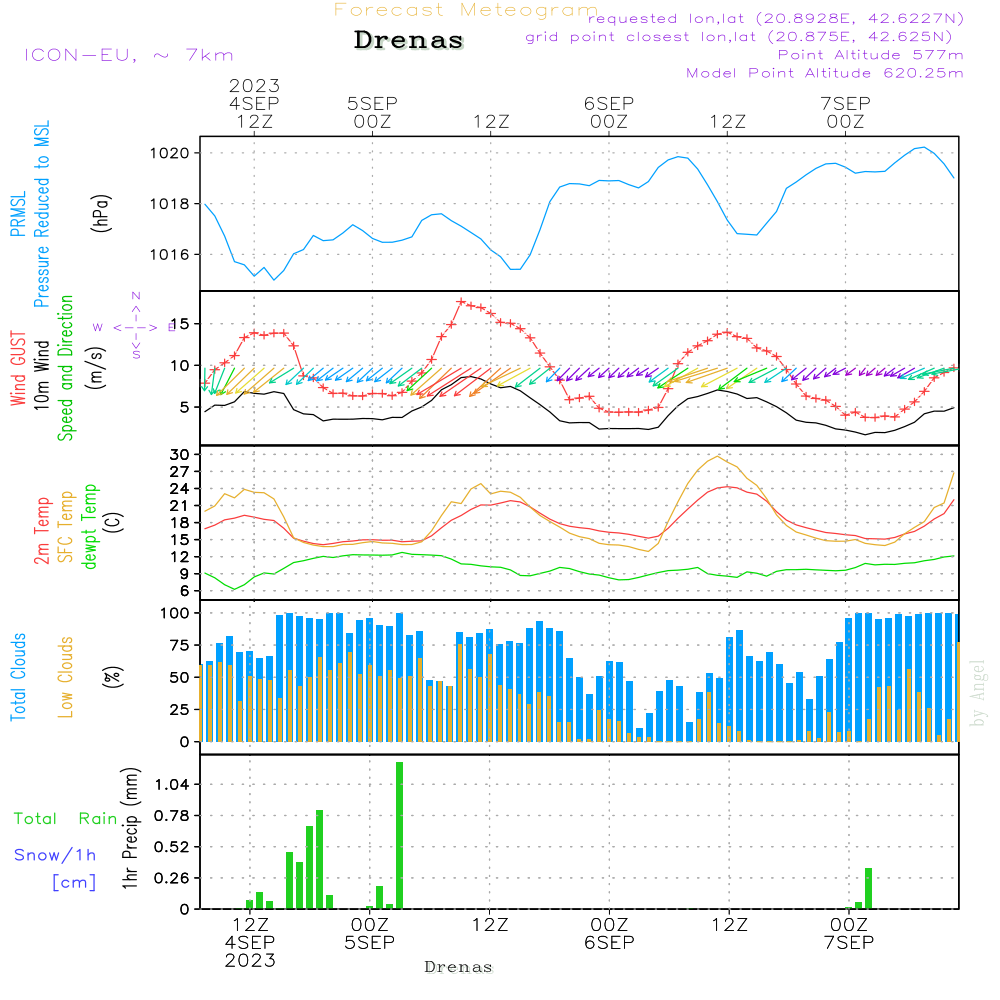Click the 1016 pressure axis value

click(170, 254)
